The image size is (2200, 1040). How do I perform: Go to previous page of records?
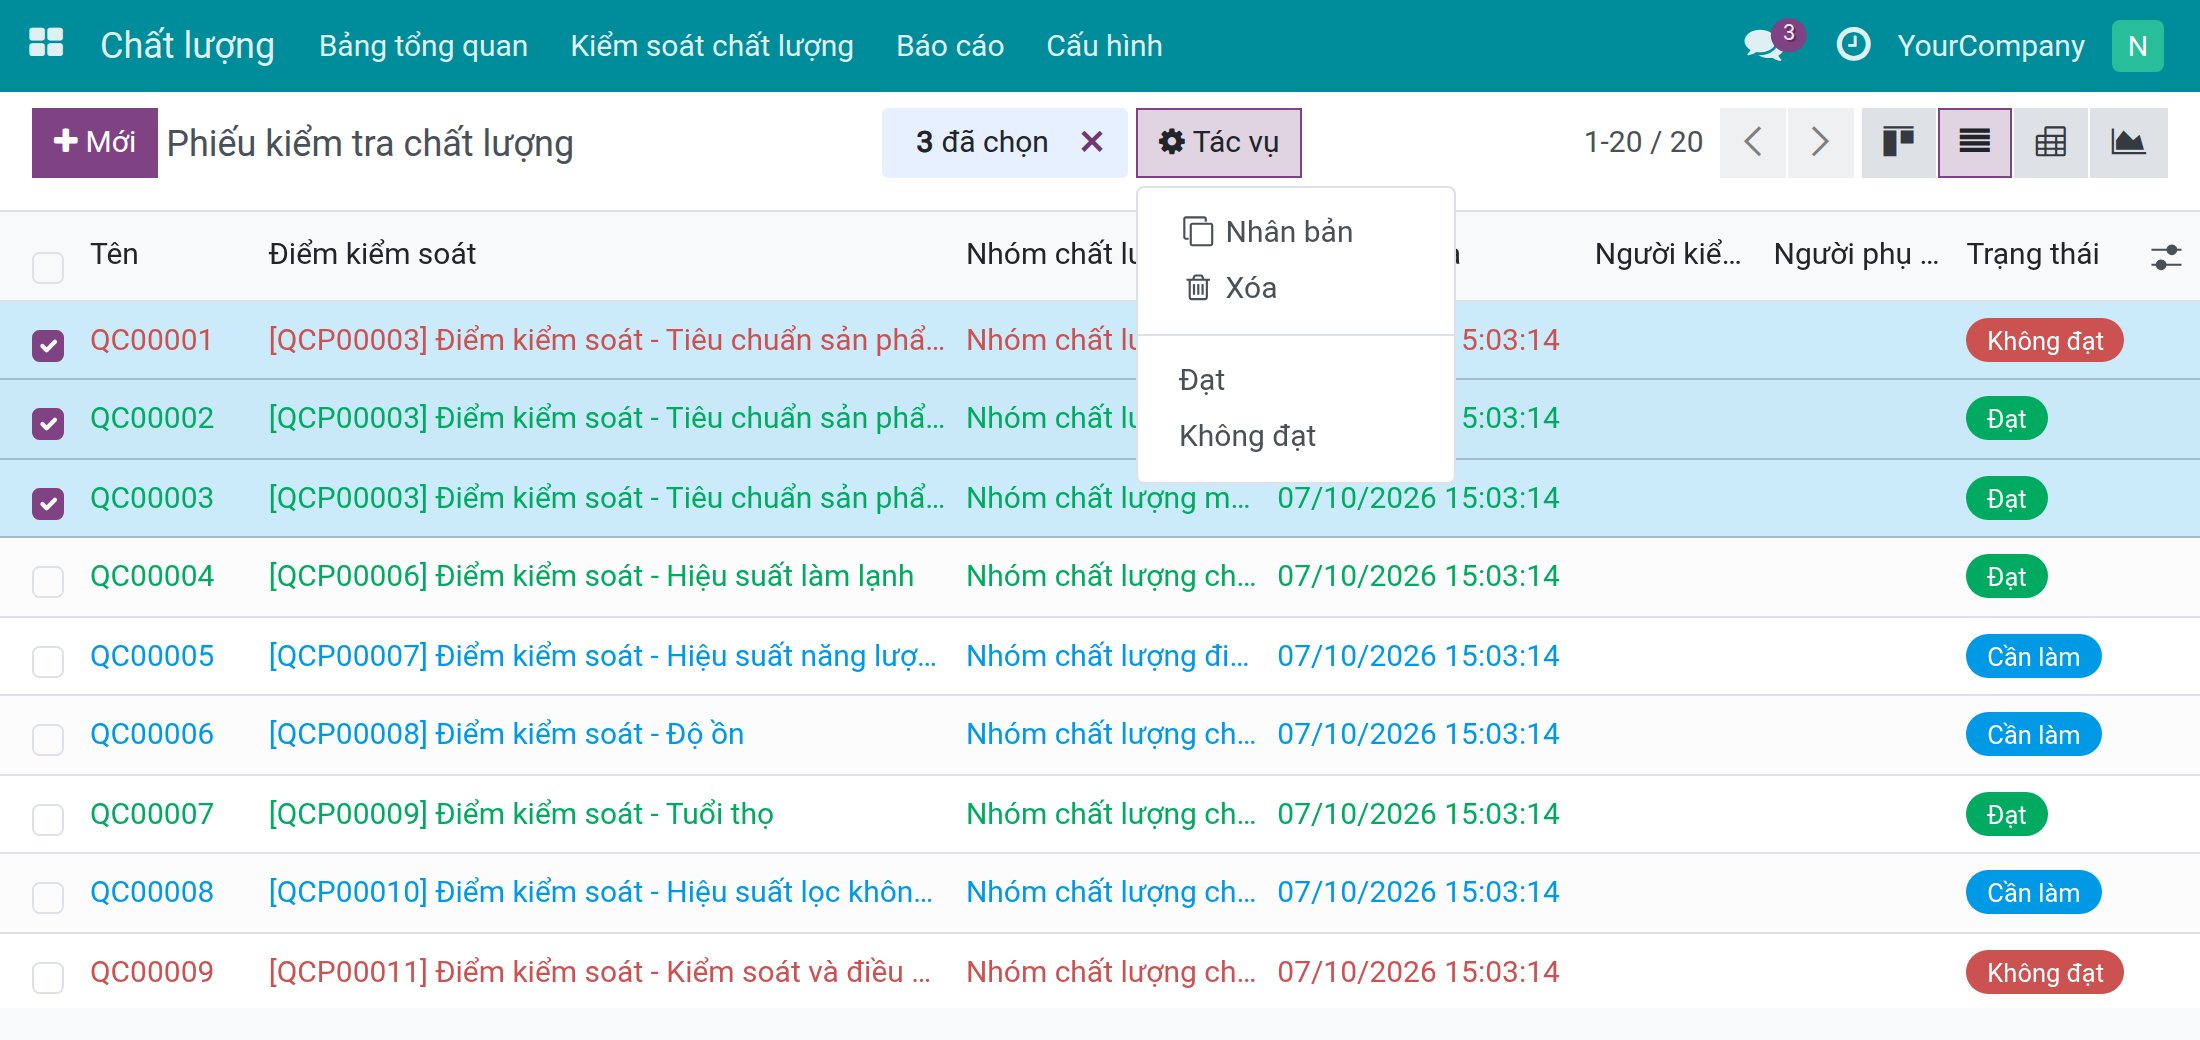coord(1753,143)
